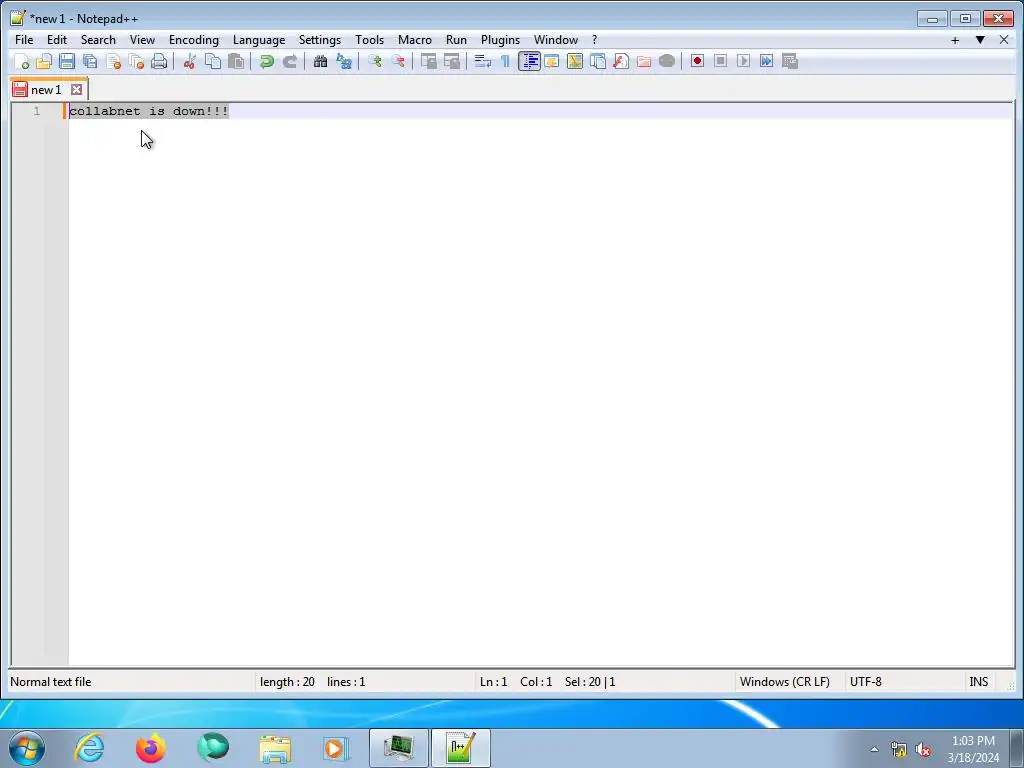Open the Document List panel icon
Image resolution: width=1024 pixels, height=768 pixels.
coord(598,61)
